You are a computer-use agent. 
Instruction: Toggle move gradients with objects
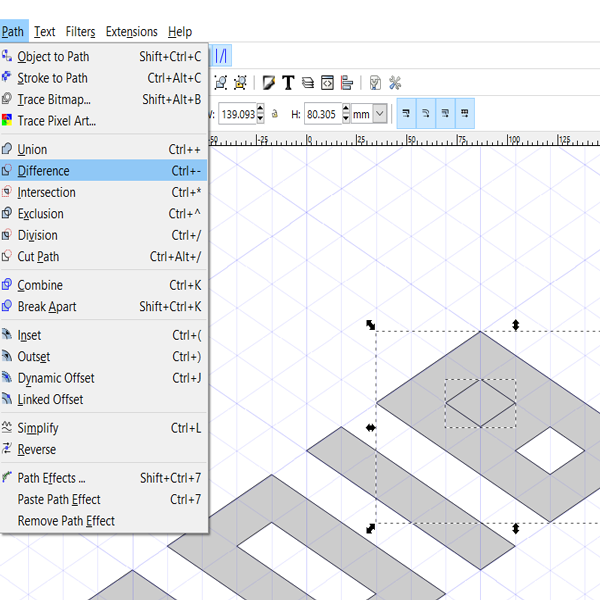445,113
